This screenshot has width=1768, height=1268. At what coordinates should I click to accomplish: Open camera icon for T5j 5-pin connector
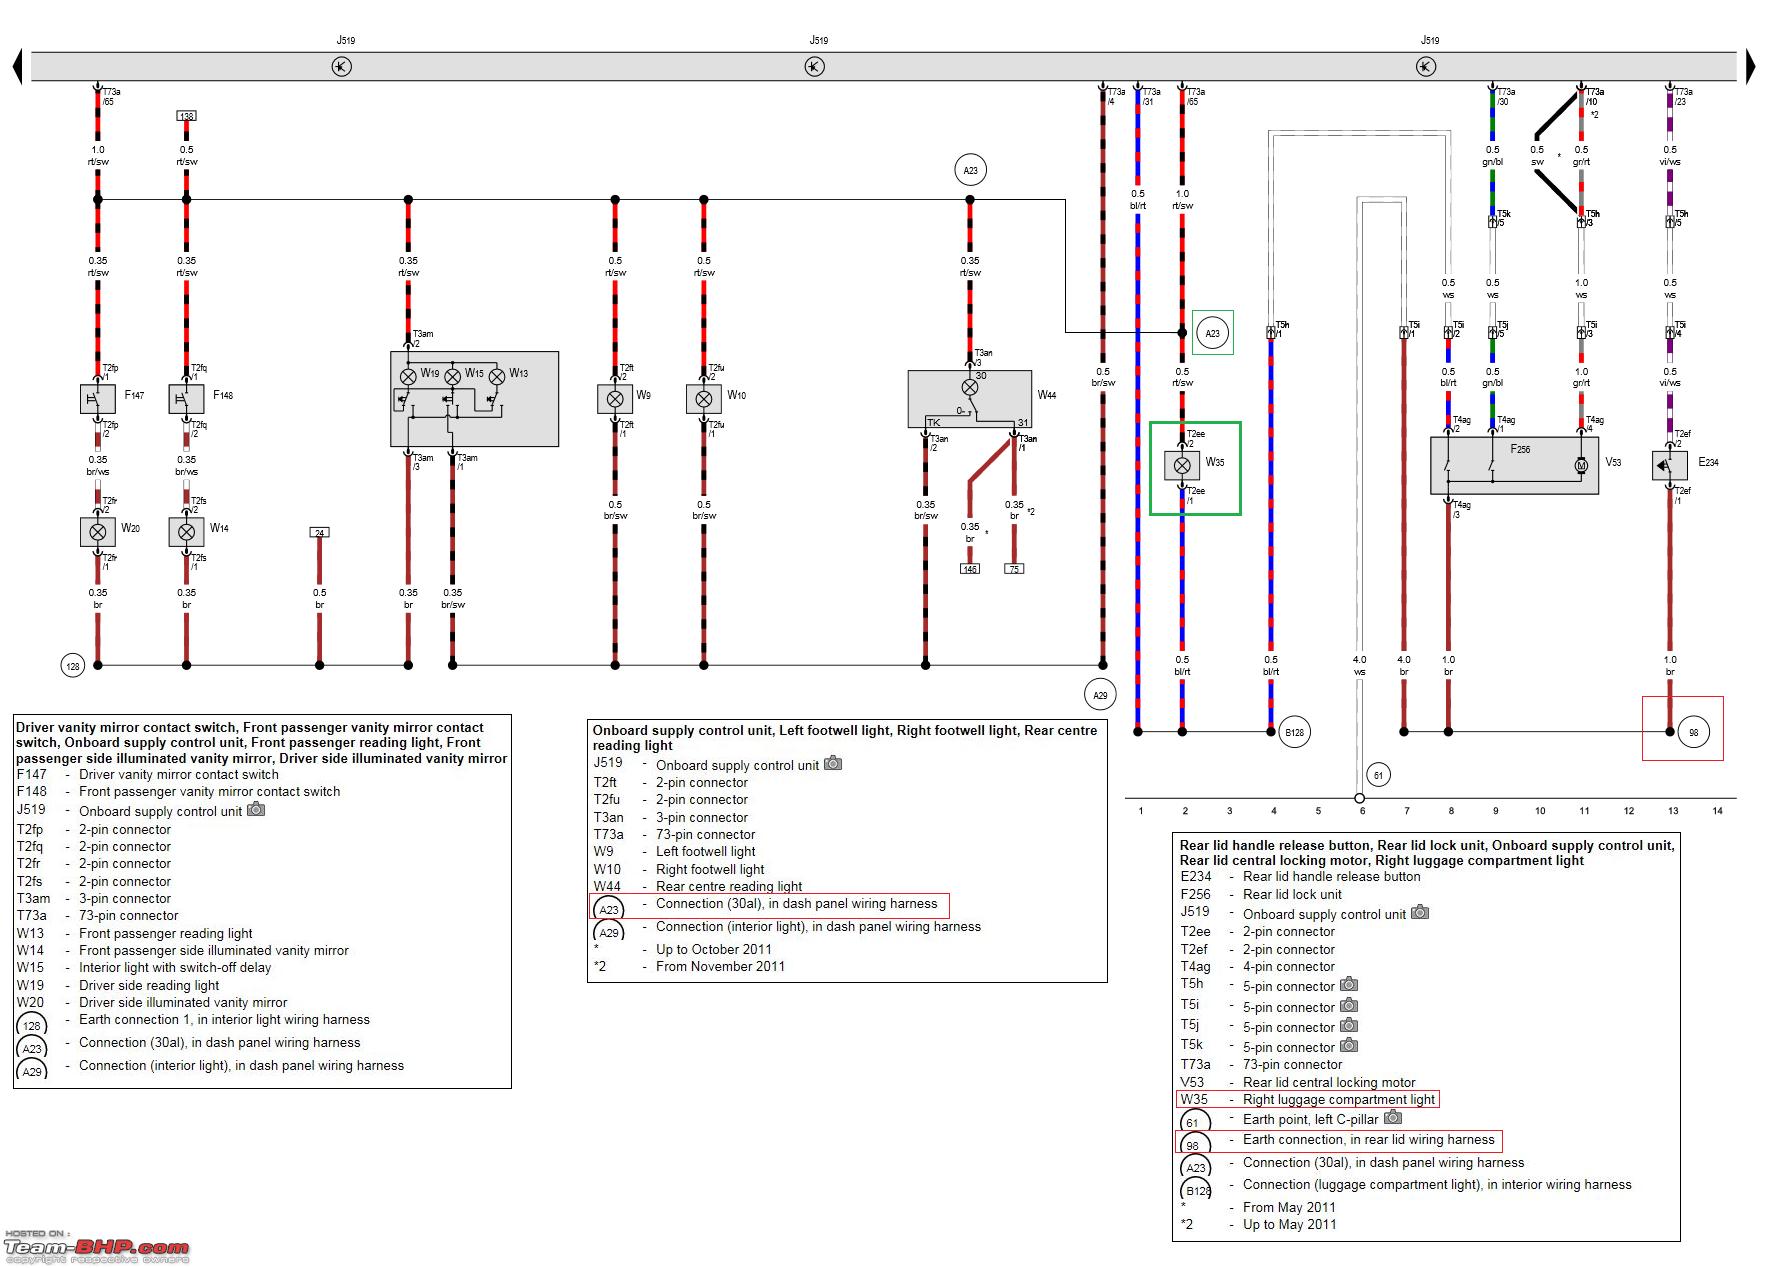coord(1349,1025)
